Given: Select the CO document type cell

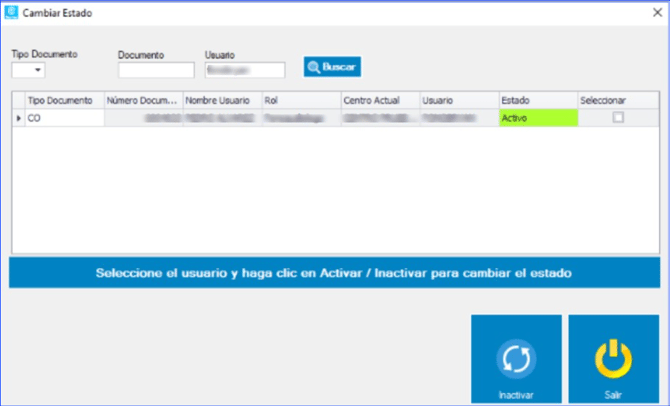Looking at the screenshot, I should (x=63, y=118).
